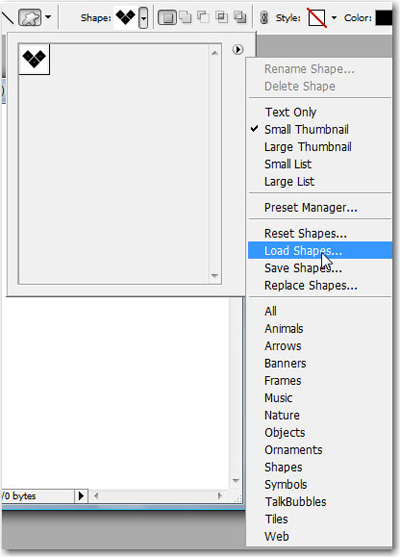Select the Custom Shape tool icon

pos(29,17)
